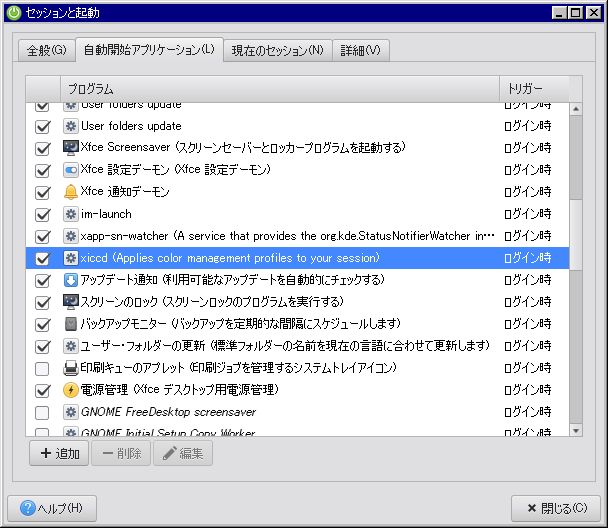The height and width of the screenshot is (528, 608).
Task: Disable the xapp-sn-watcher checkbox
Action: [x=42, y=236]
